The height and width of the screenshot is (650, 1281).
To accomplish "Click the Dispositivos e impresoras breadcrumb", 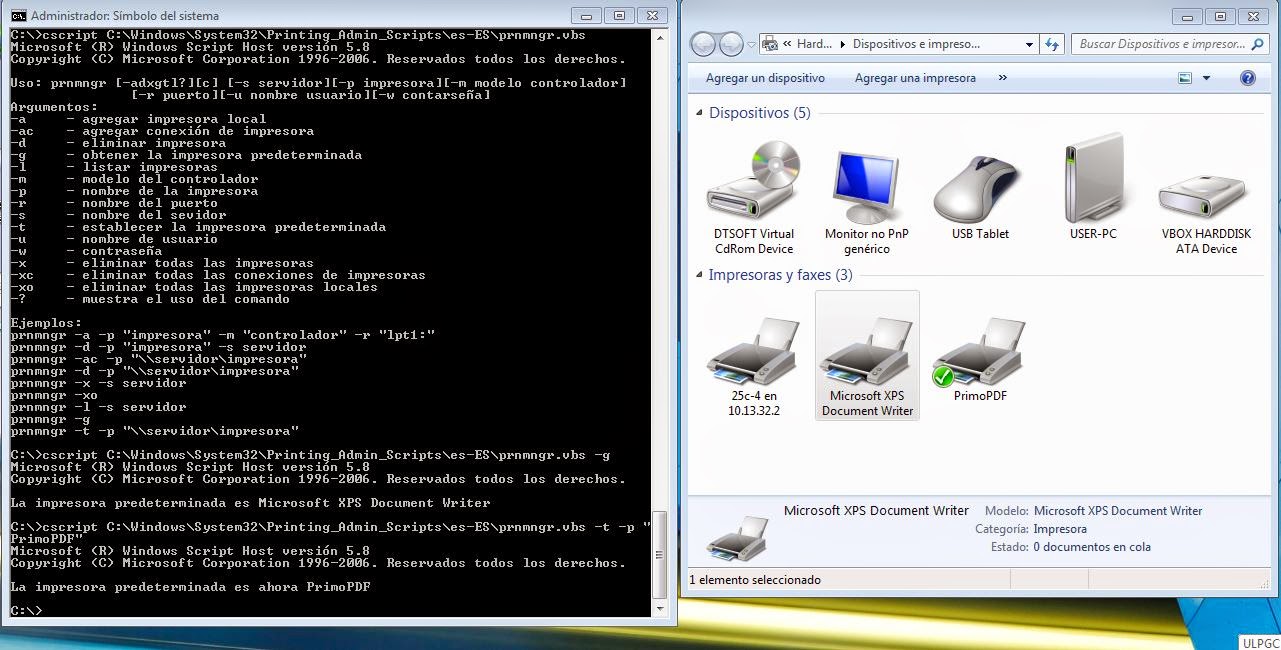I will (x=916, y=44).
